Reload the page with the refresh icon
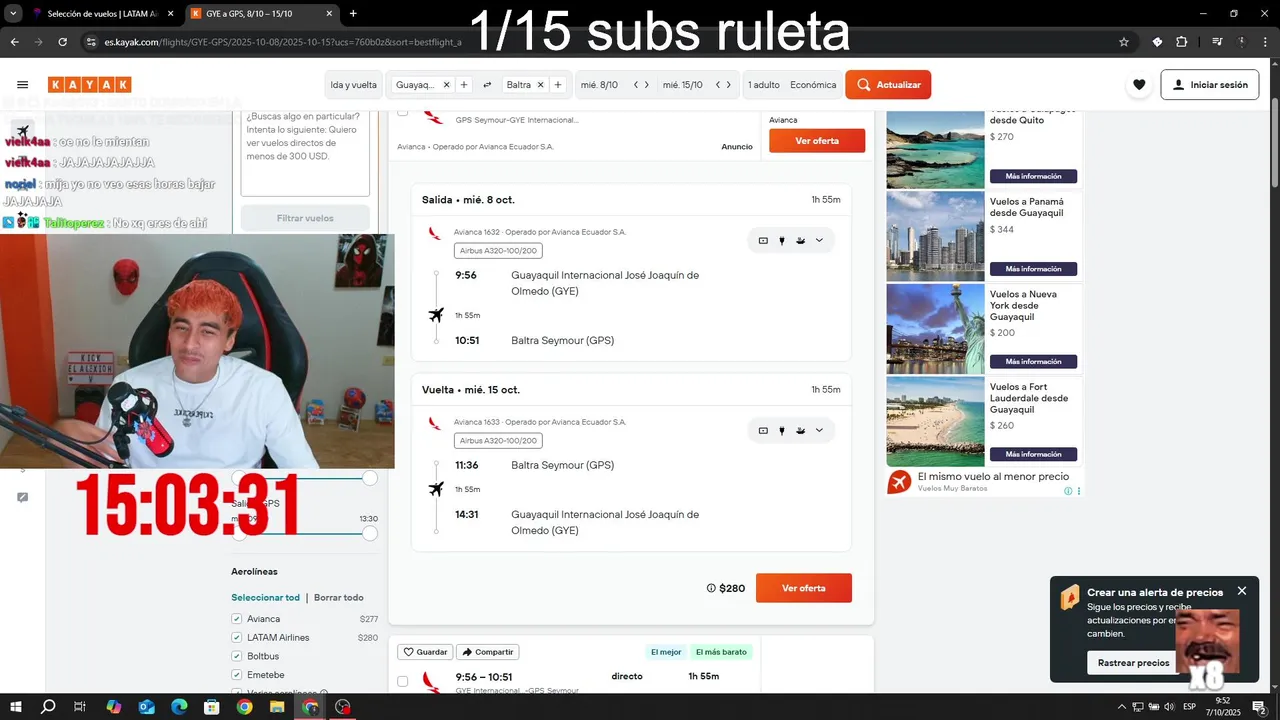 tap(62, 42)
